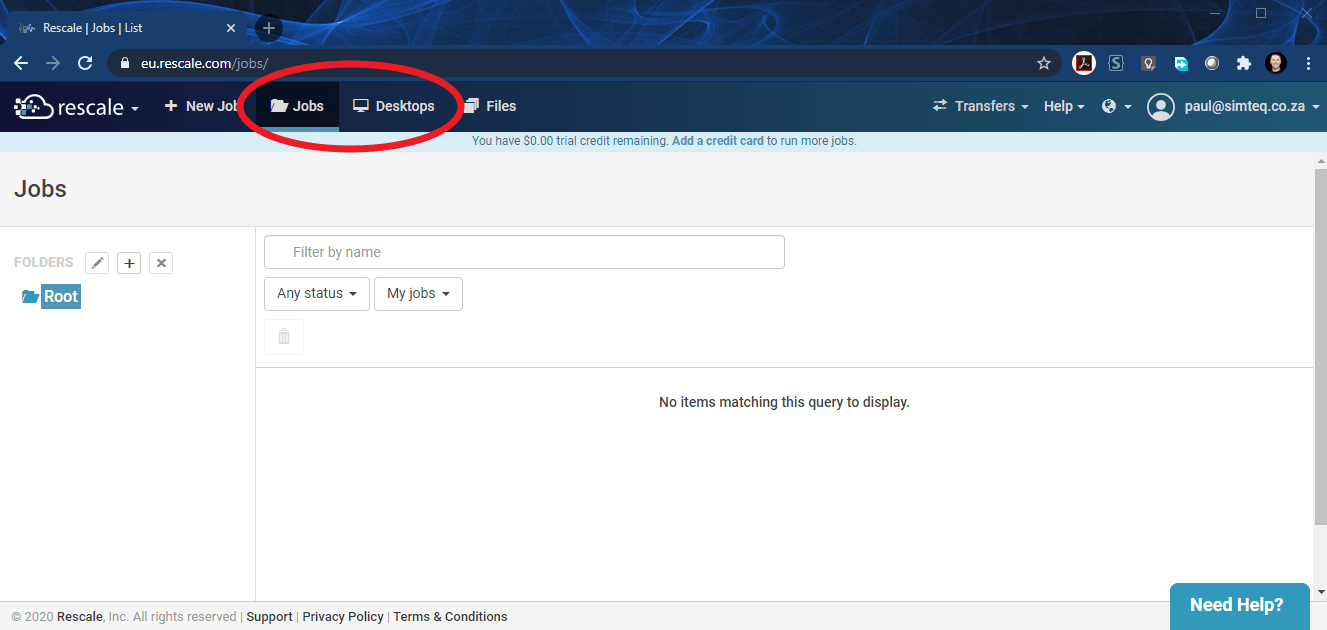Open the My jobs filter dropdown

[x=418, y=294]
